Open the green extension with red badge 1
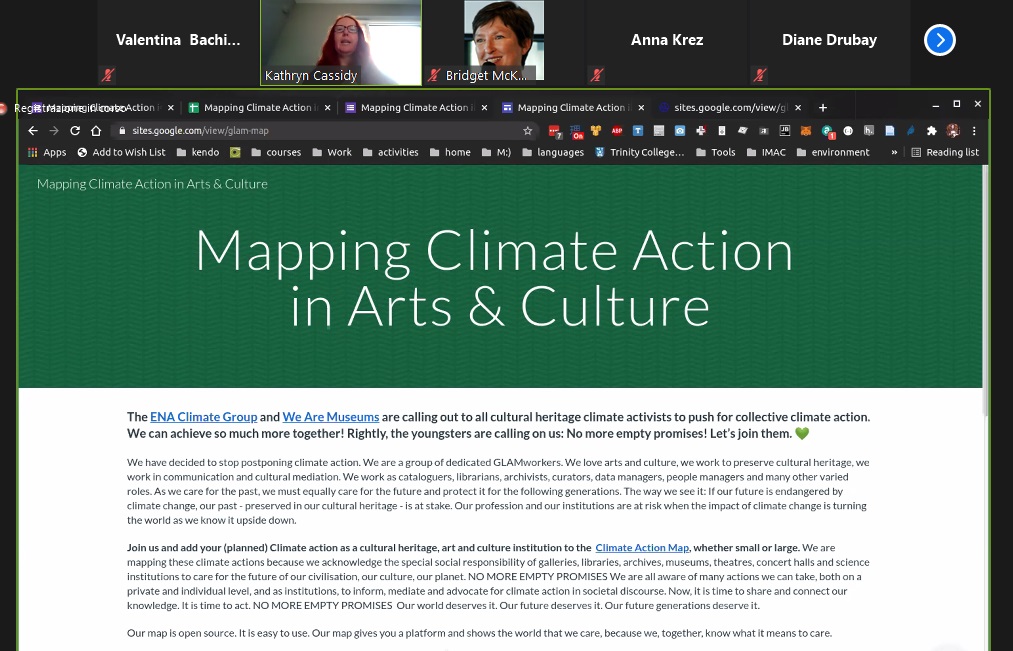Screen dimensions: 1013x651 (828, 132)
